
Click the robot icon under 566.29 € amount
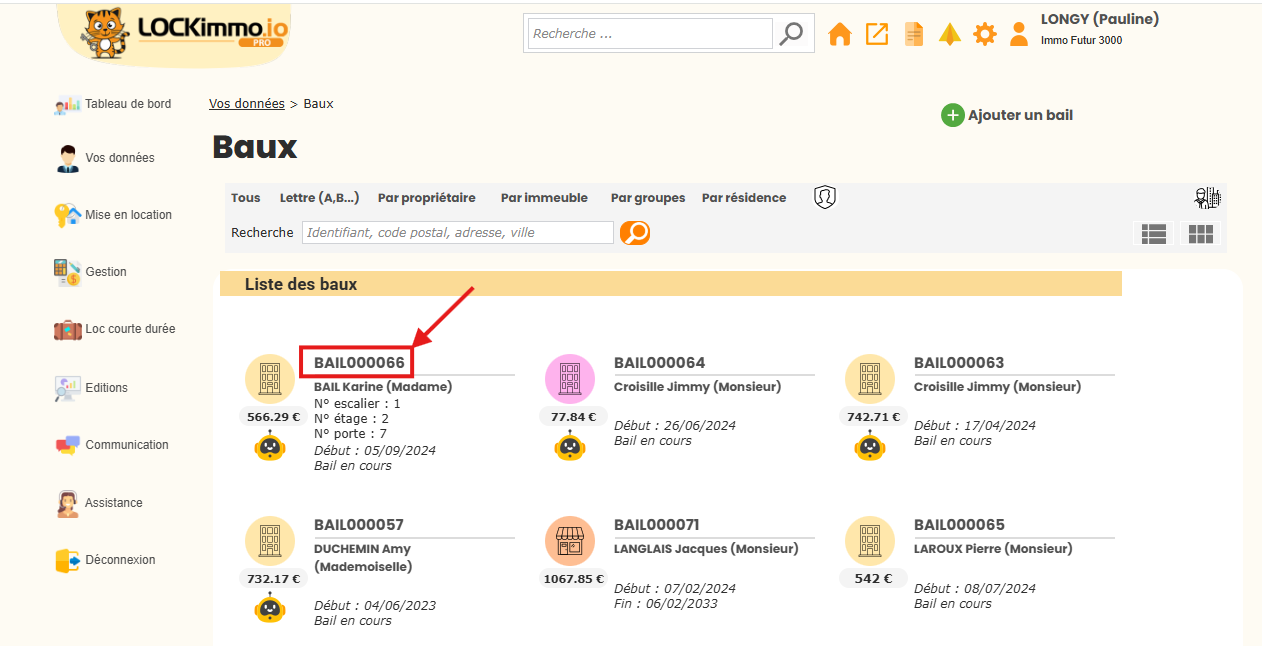(270, 445)
